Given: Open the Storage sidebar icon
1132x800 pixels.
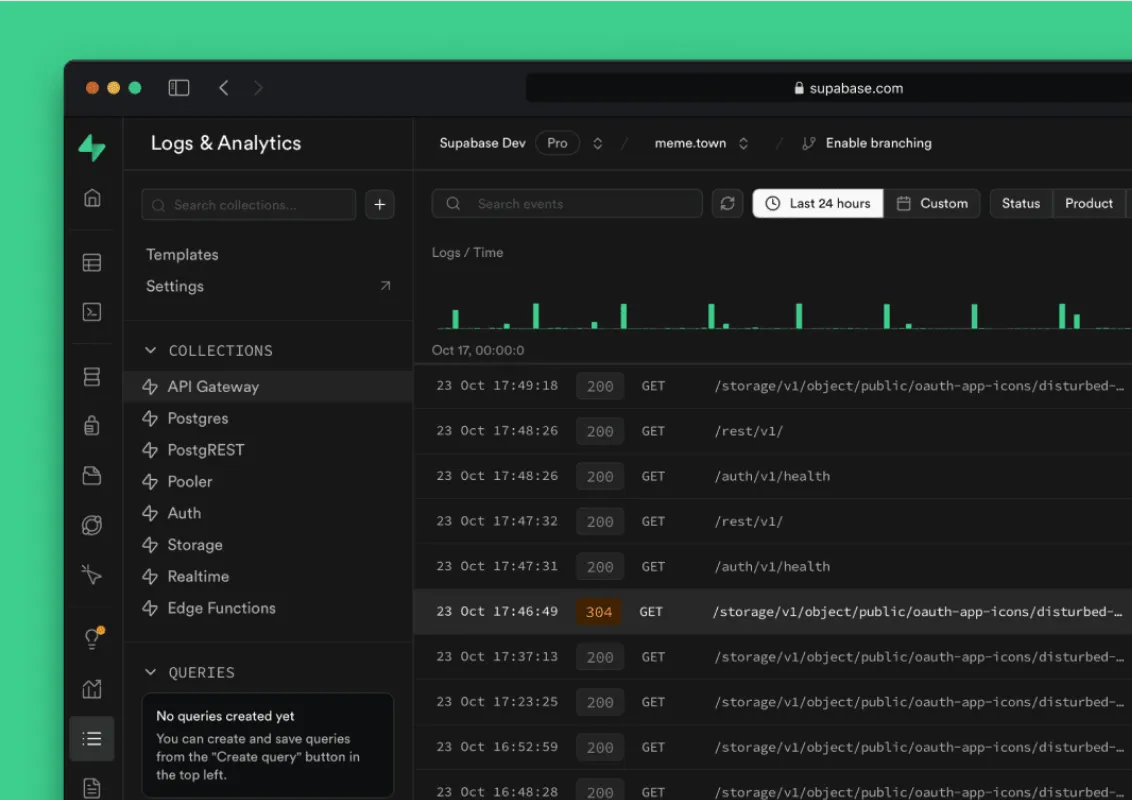Looking at the screenshot, I should click(x=92, y=476).
